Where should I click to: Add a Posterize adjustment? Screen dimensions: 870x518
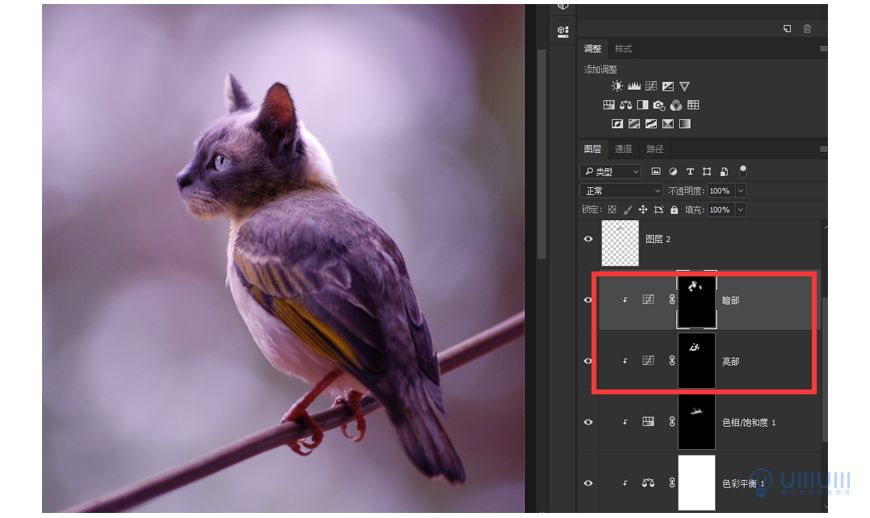[x=634, y=124]
